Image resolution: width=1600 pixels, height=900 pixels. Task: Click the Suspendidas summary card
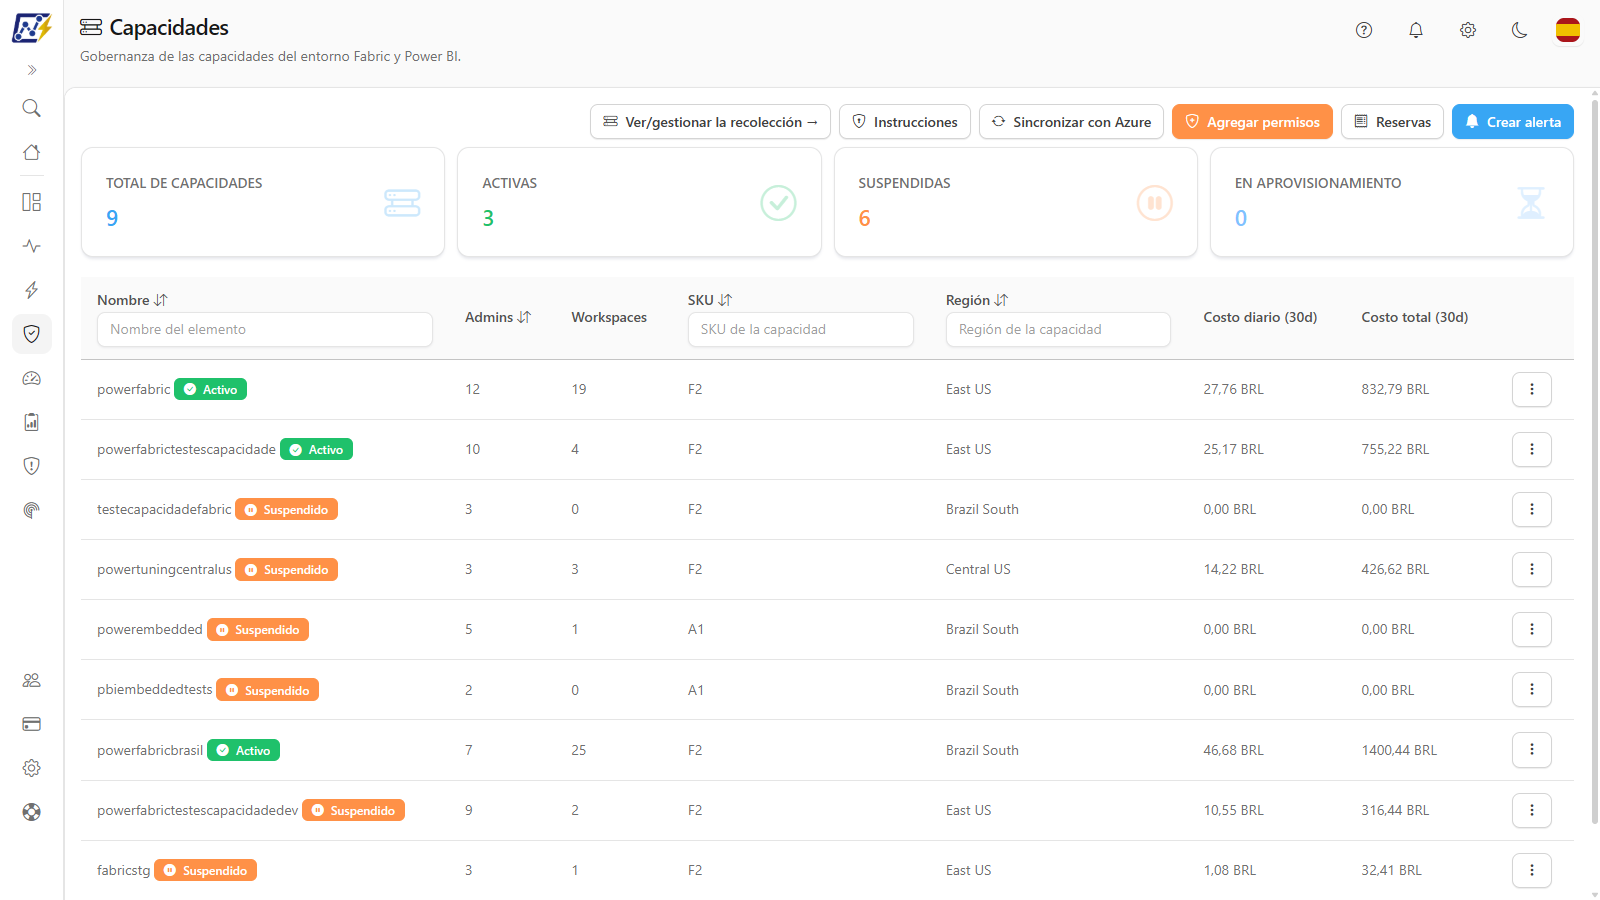coord(1016,202)
